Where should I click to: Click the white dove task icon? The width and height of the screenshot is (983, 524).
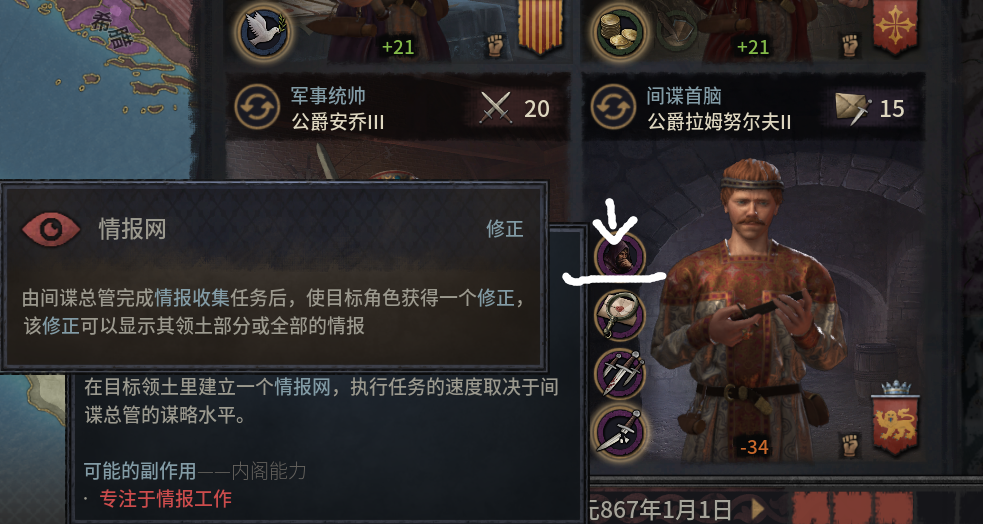point(263,32)
